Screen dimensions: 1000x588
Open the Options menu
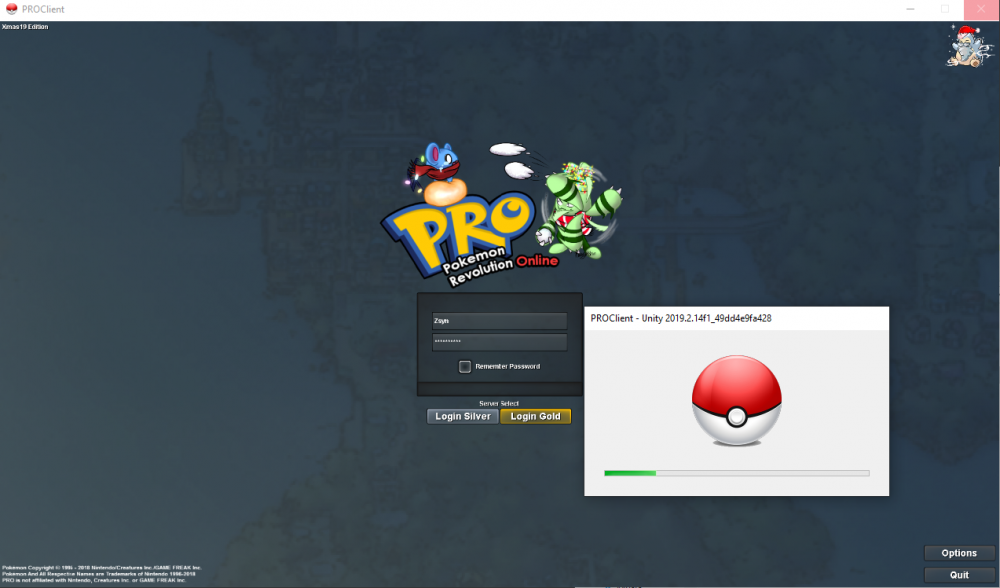pyautogui.click(x=958, y=553)
